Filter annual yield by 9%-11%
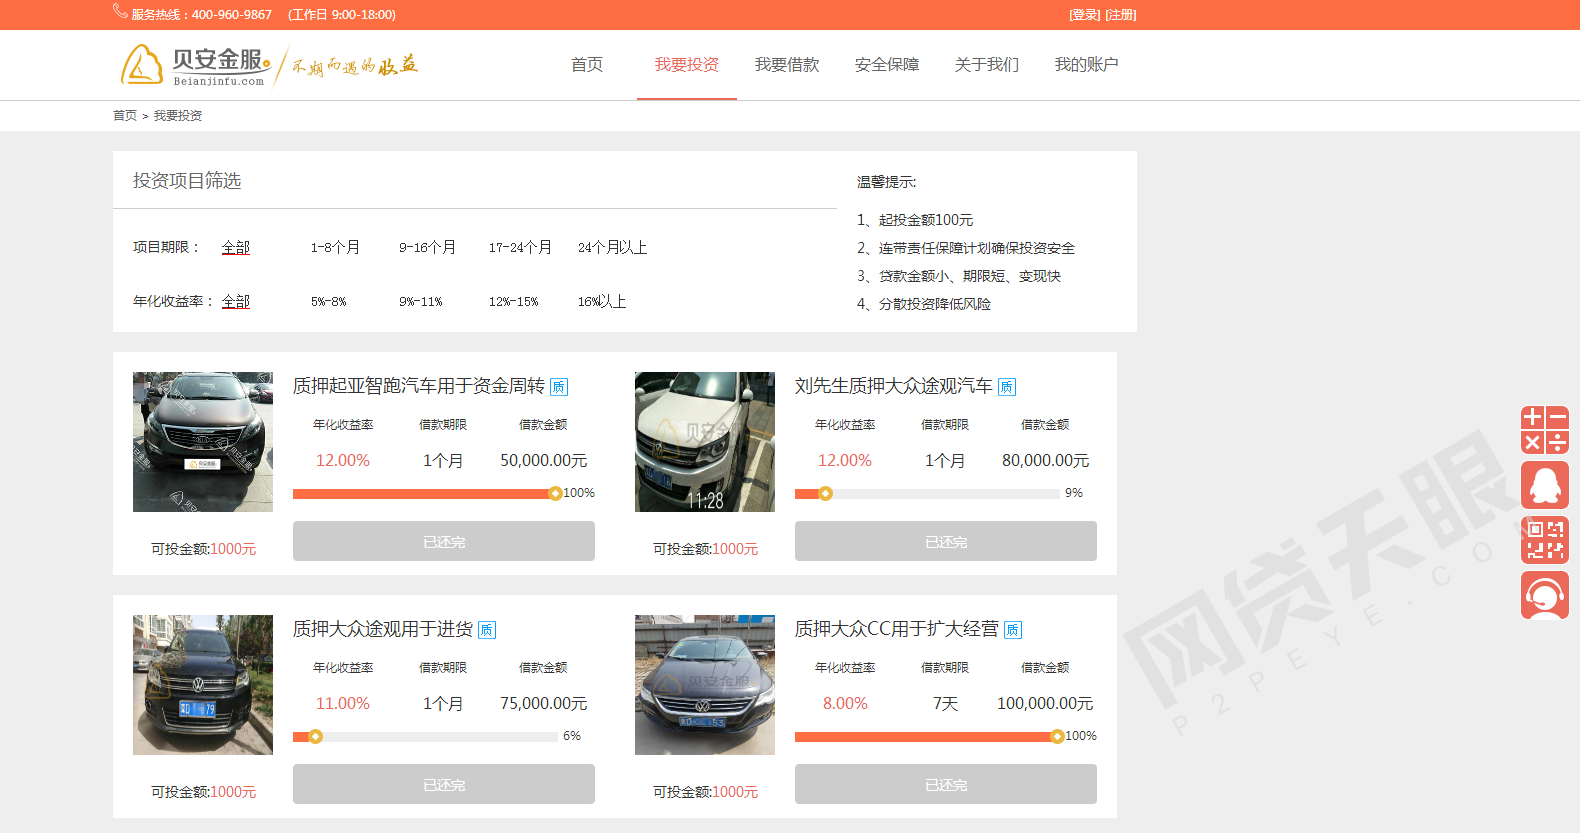Screen dimensions: 1580x833 pyautogui.click(x=421, y=301)
